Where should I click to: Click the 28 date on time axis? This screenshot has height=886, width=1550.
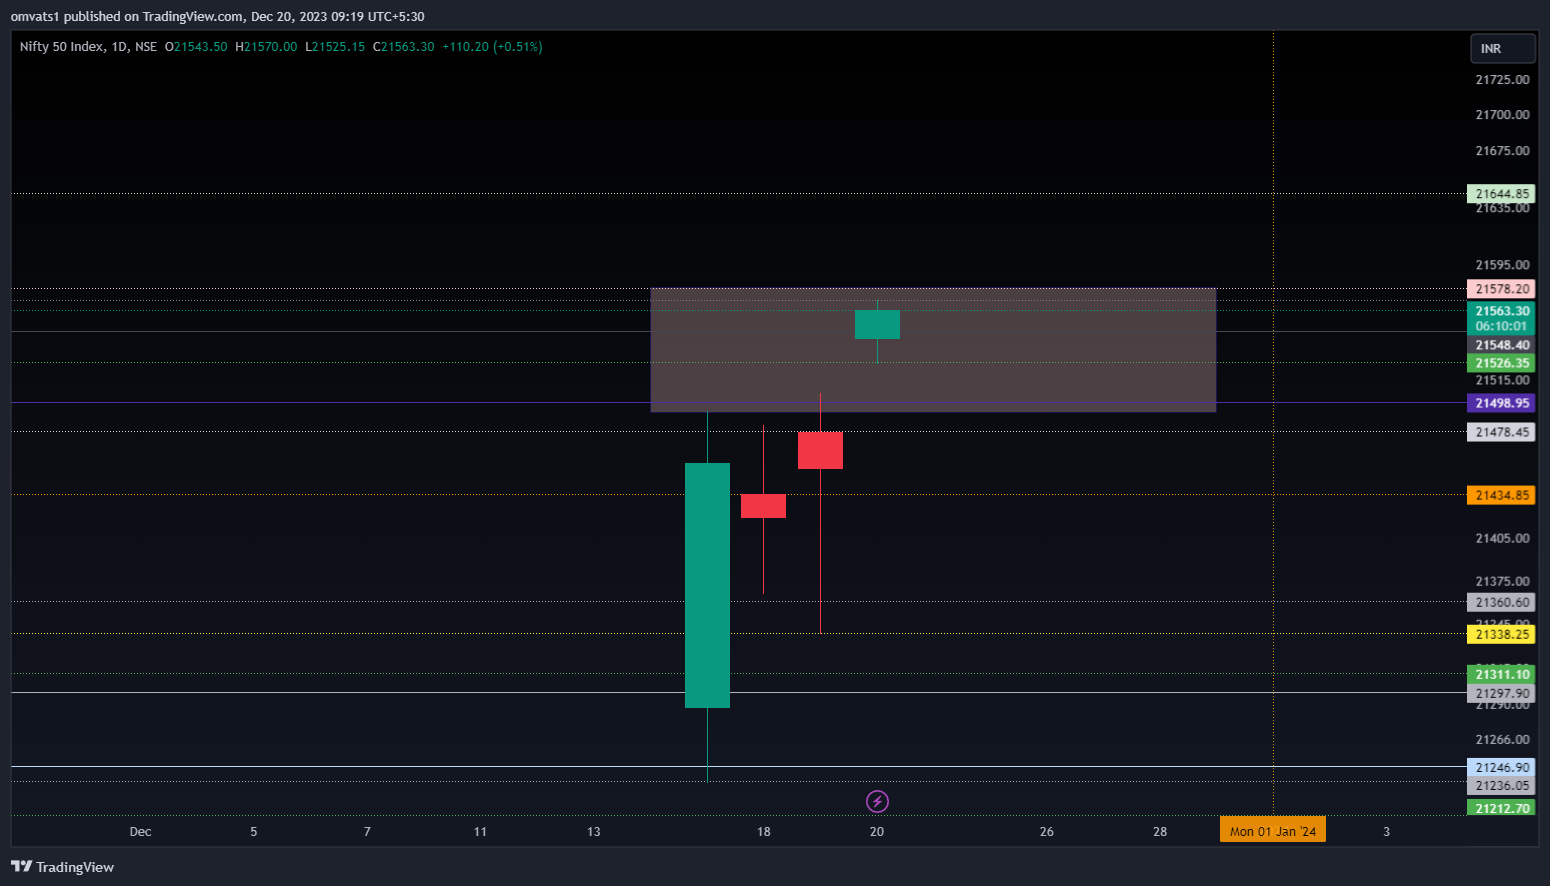(x=1160, y=832)
